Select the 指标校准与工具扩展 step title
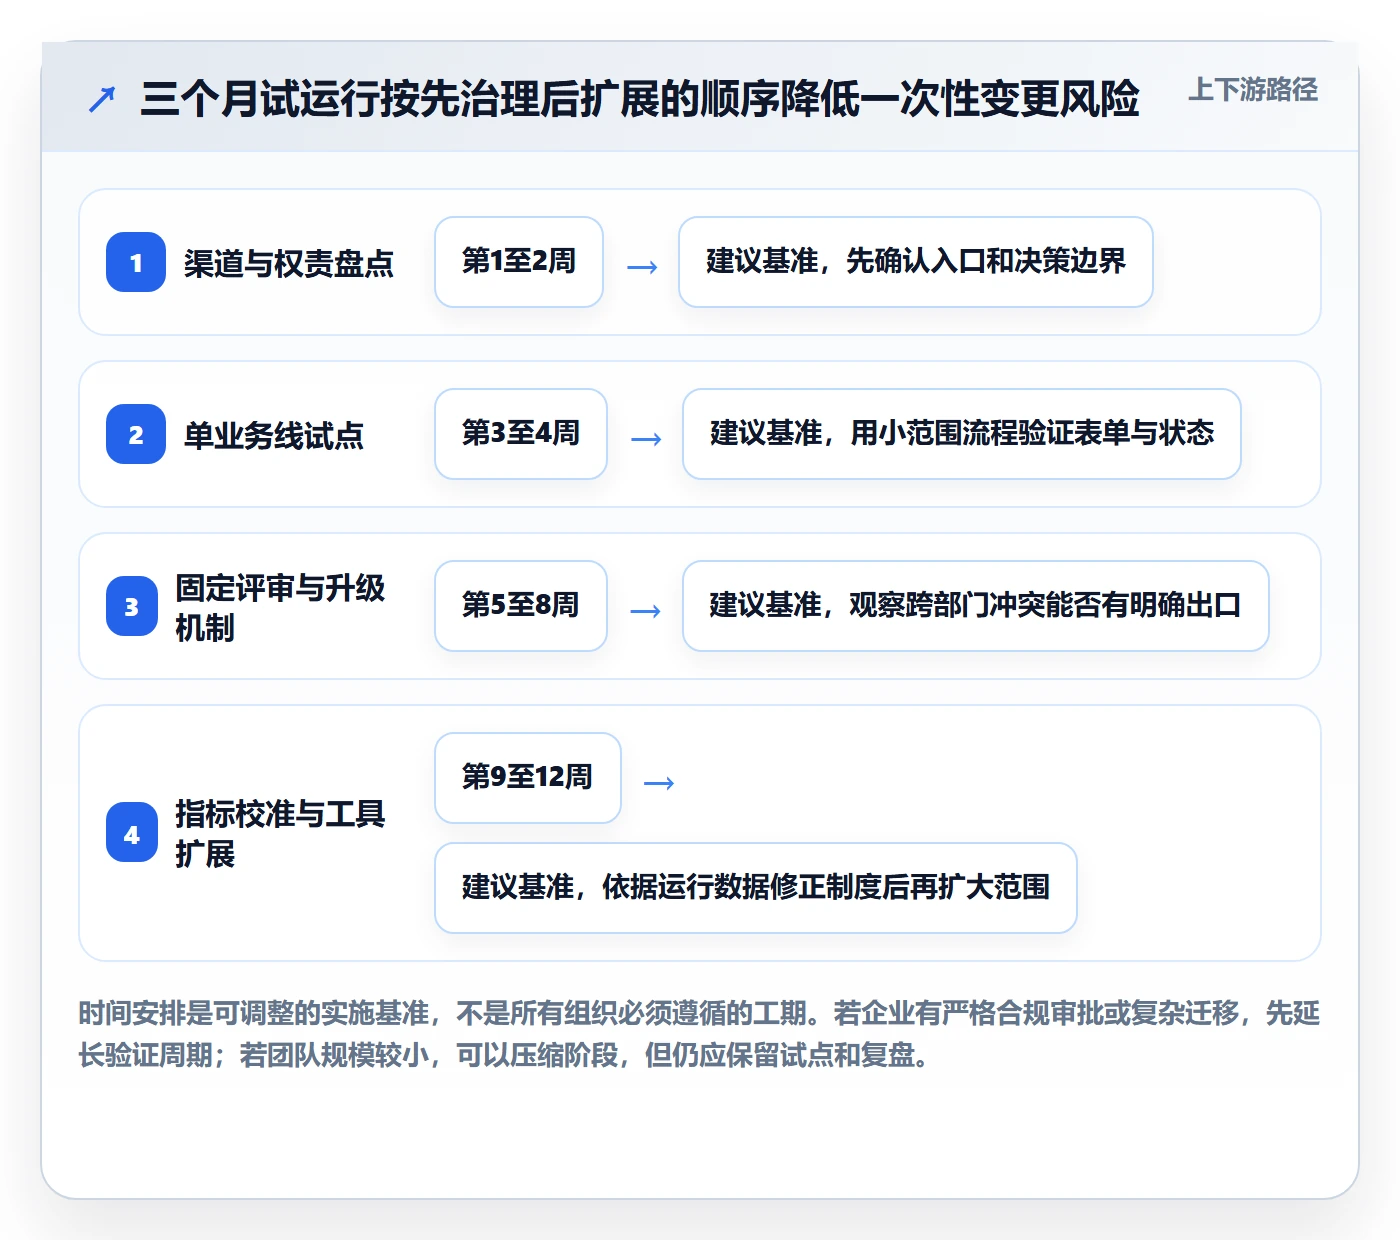 (x=280, y=833)
